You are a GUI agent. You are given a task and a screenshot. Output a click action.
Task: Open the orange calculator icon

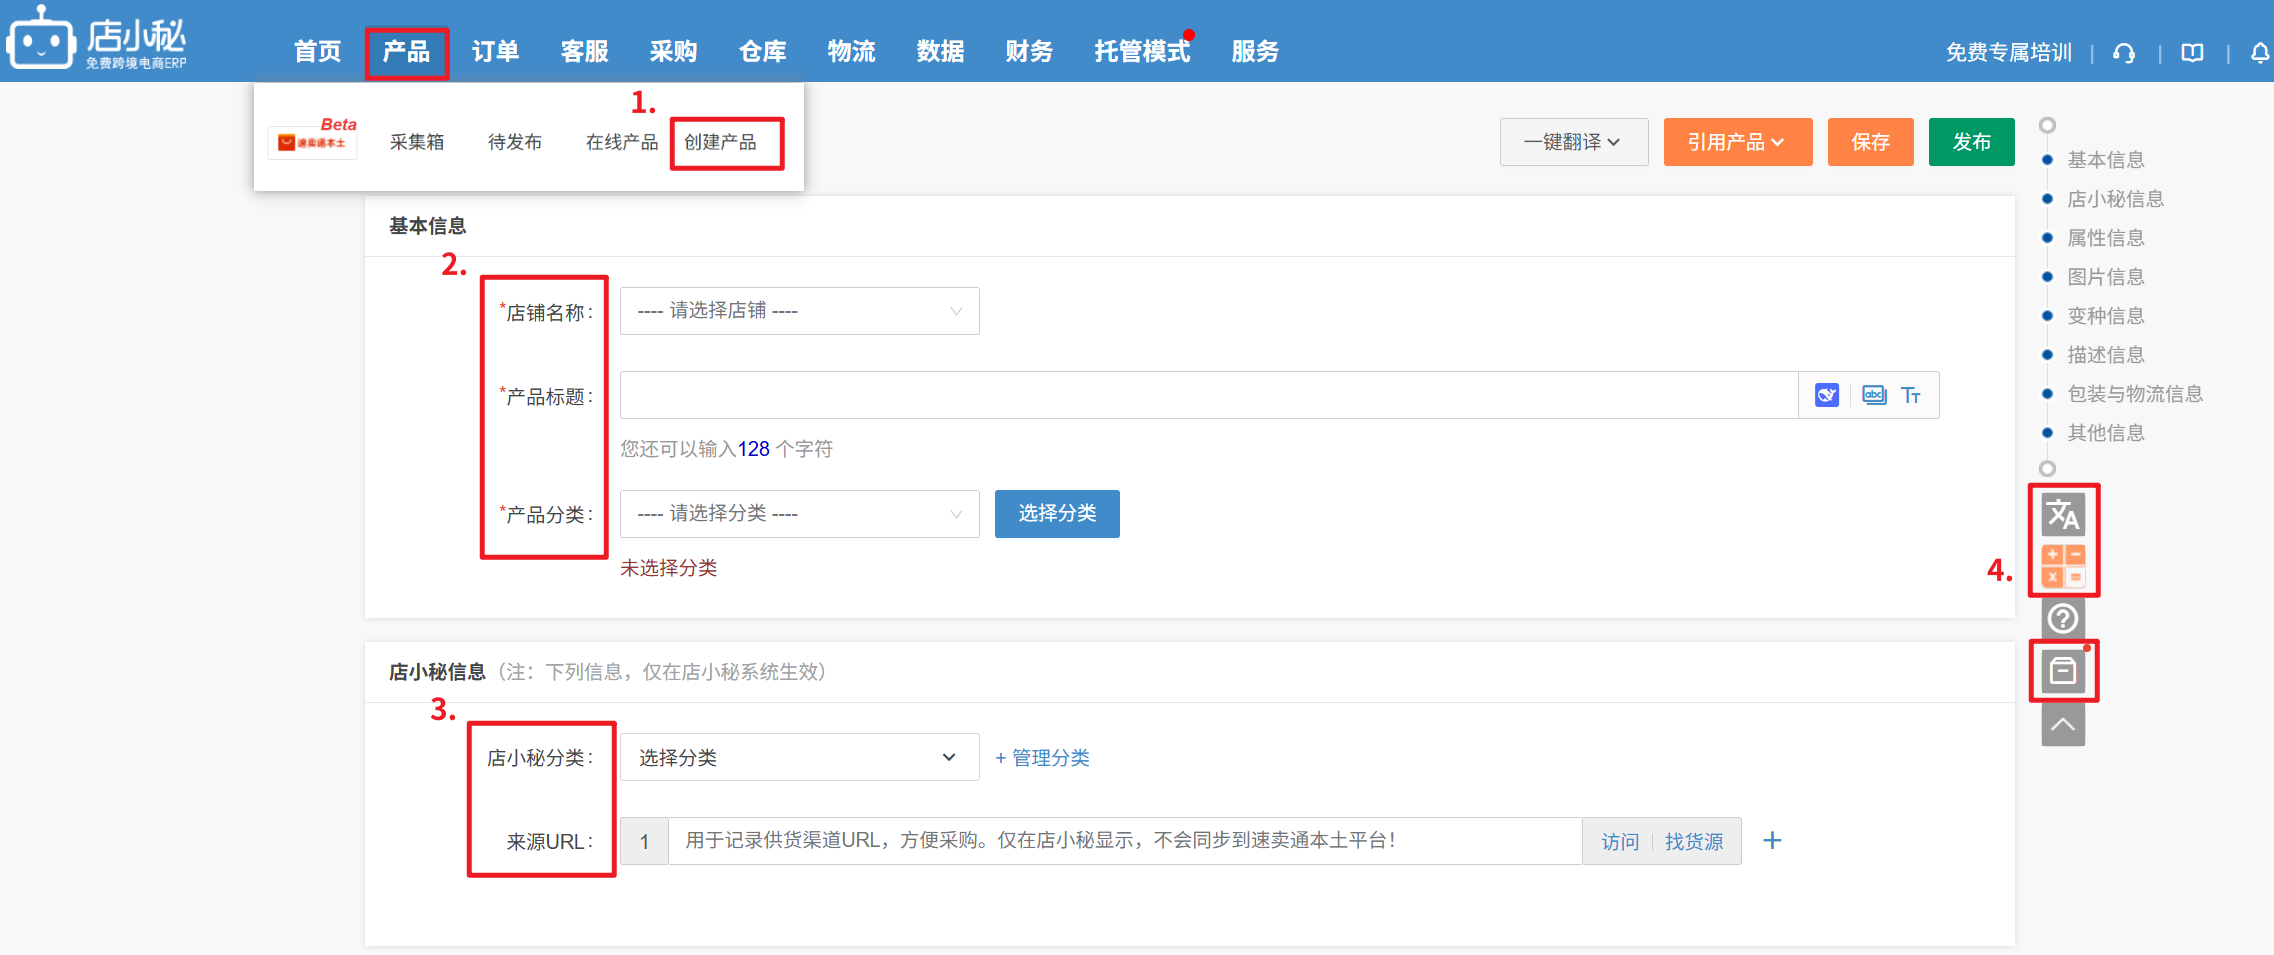(x=2063, y=566)
